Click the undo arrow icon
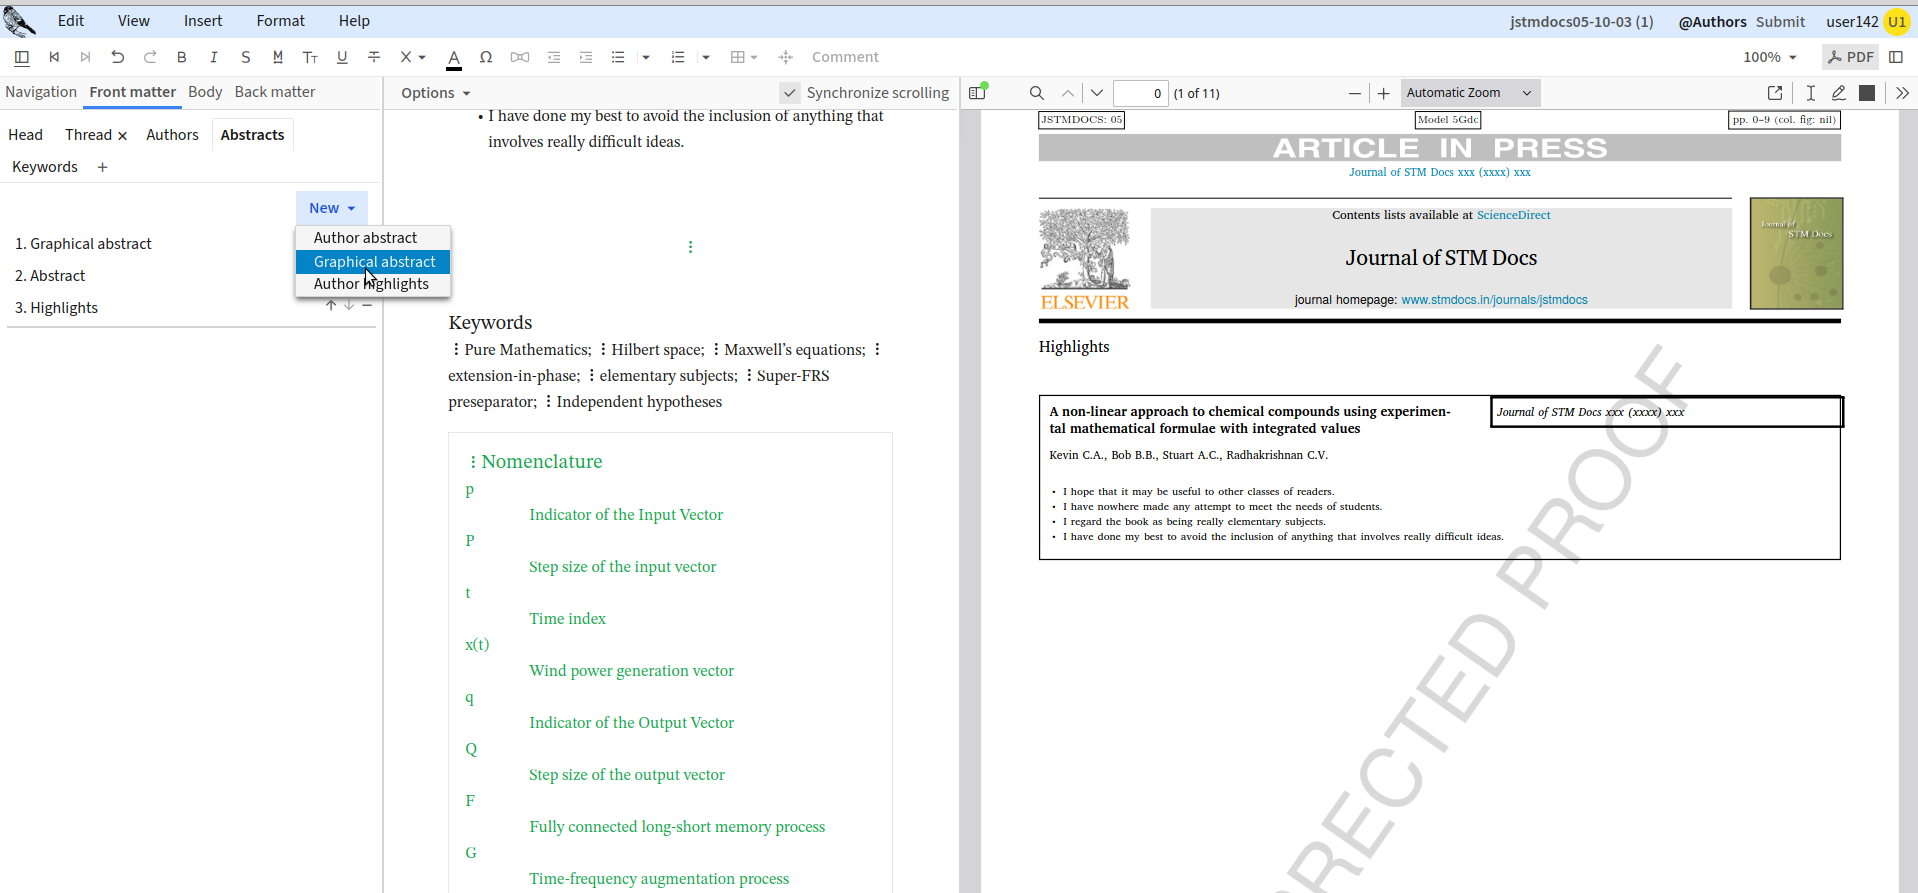 point(117,57)
